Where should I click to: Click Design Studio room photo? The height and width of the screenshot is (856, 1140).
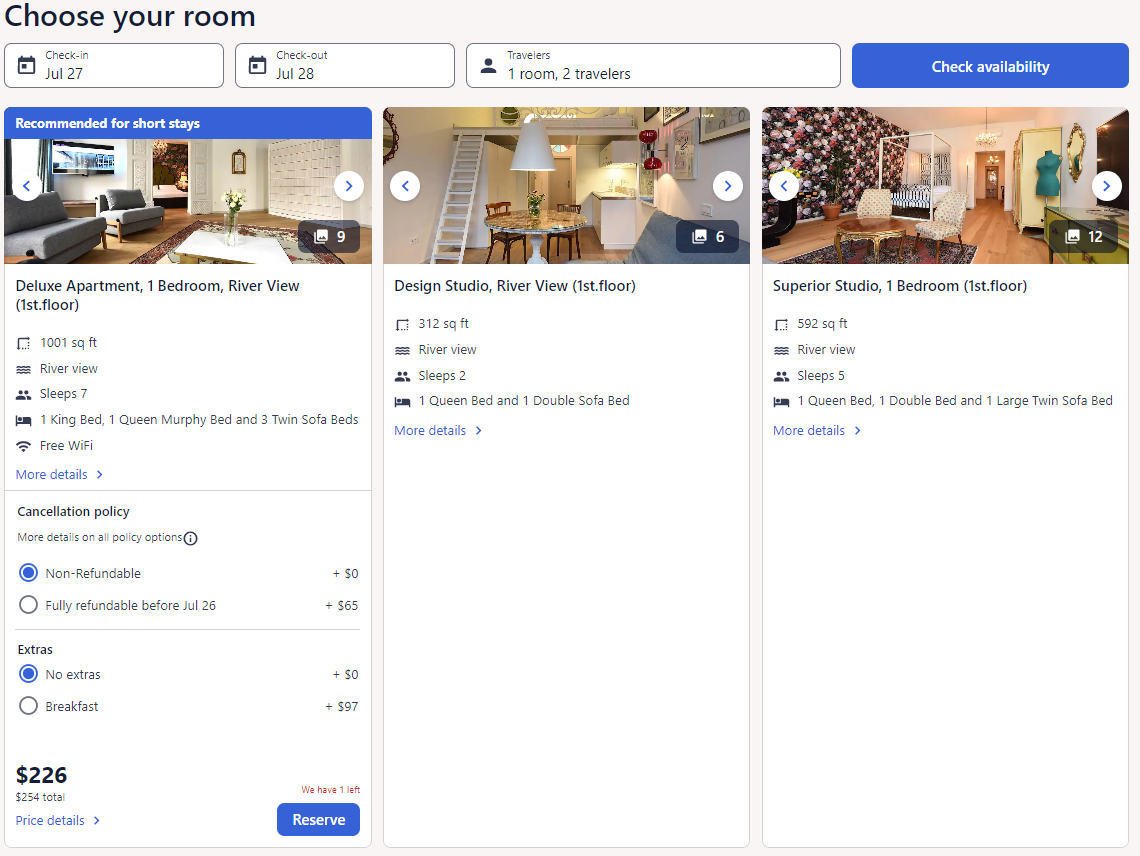point(566,185)
